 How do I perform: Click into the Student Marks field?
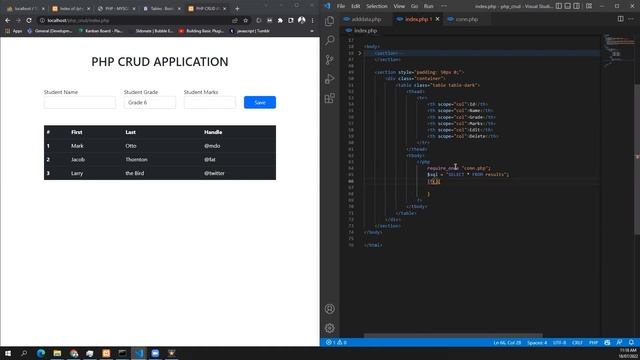coord(210,102)
